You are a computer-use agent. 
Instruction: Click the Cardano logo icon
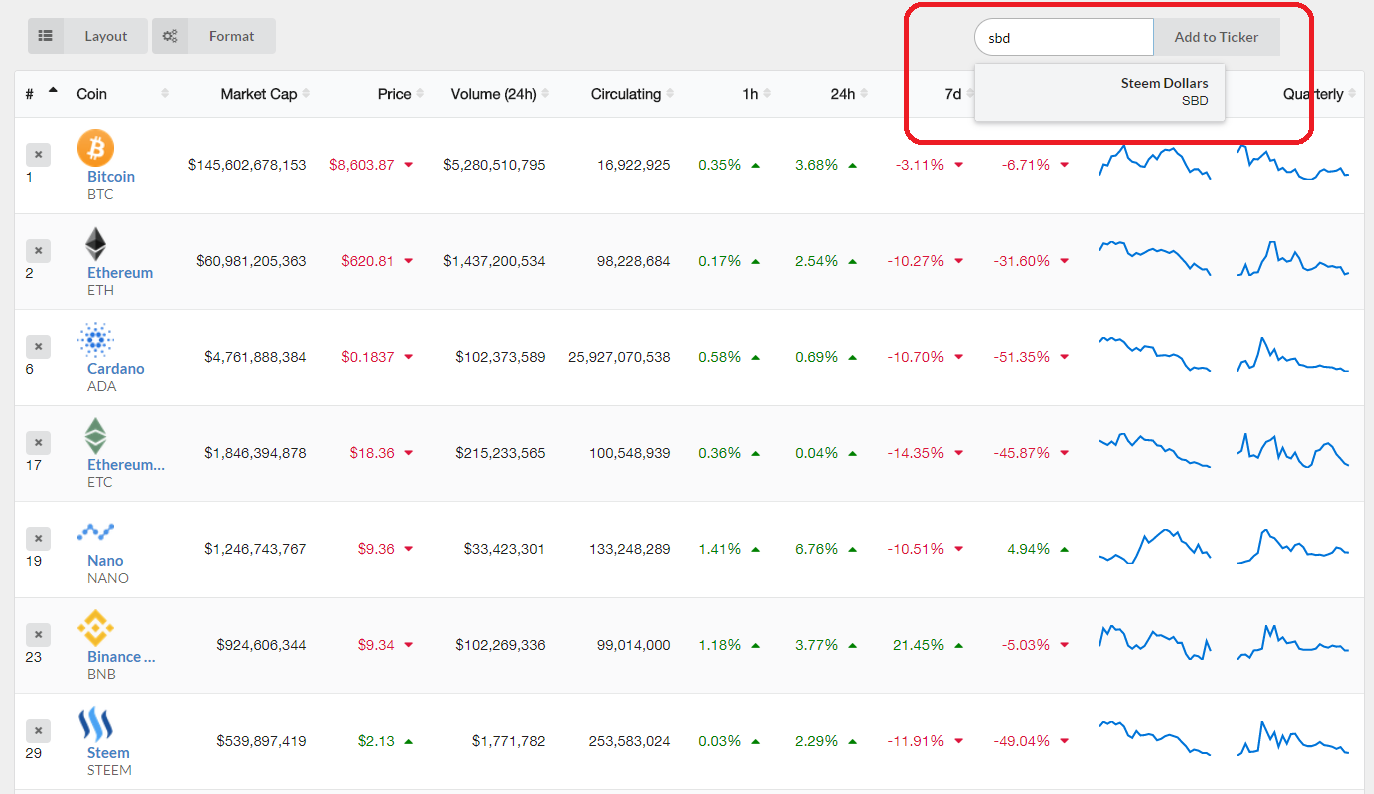(95, 340)
